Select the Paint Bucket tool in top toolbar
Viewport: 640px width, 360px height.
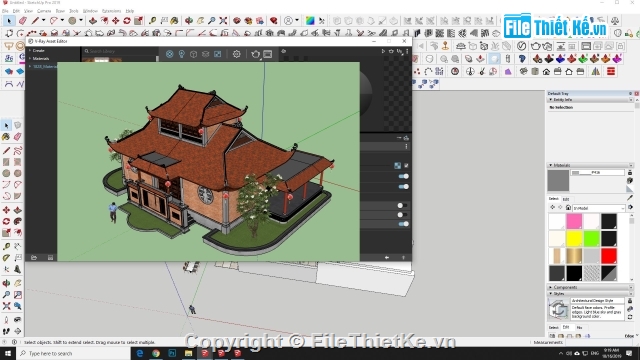coord(175,20)
